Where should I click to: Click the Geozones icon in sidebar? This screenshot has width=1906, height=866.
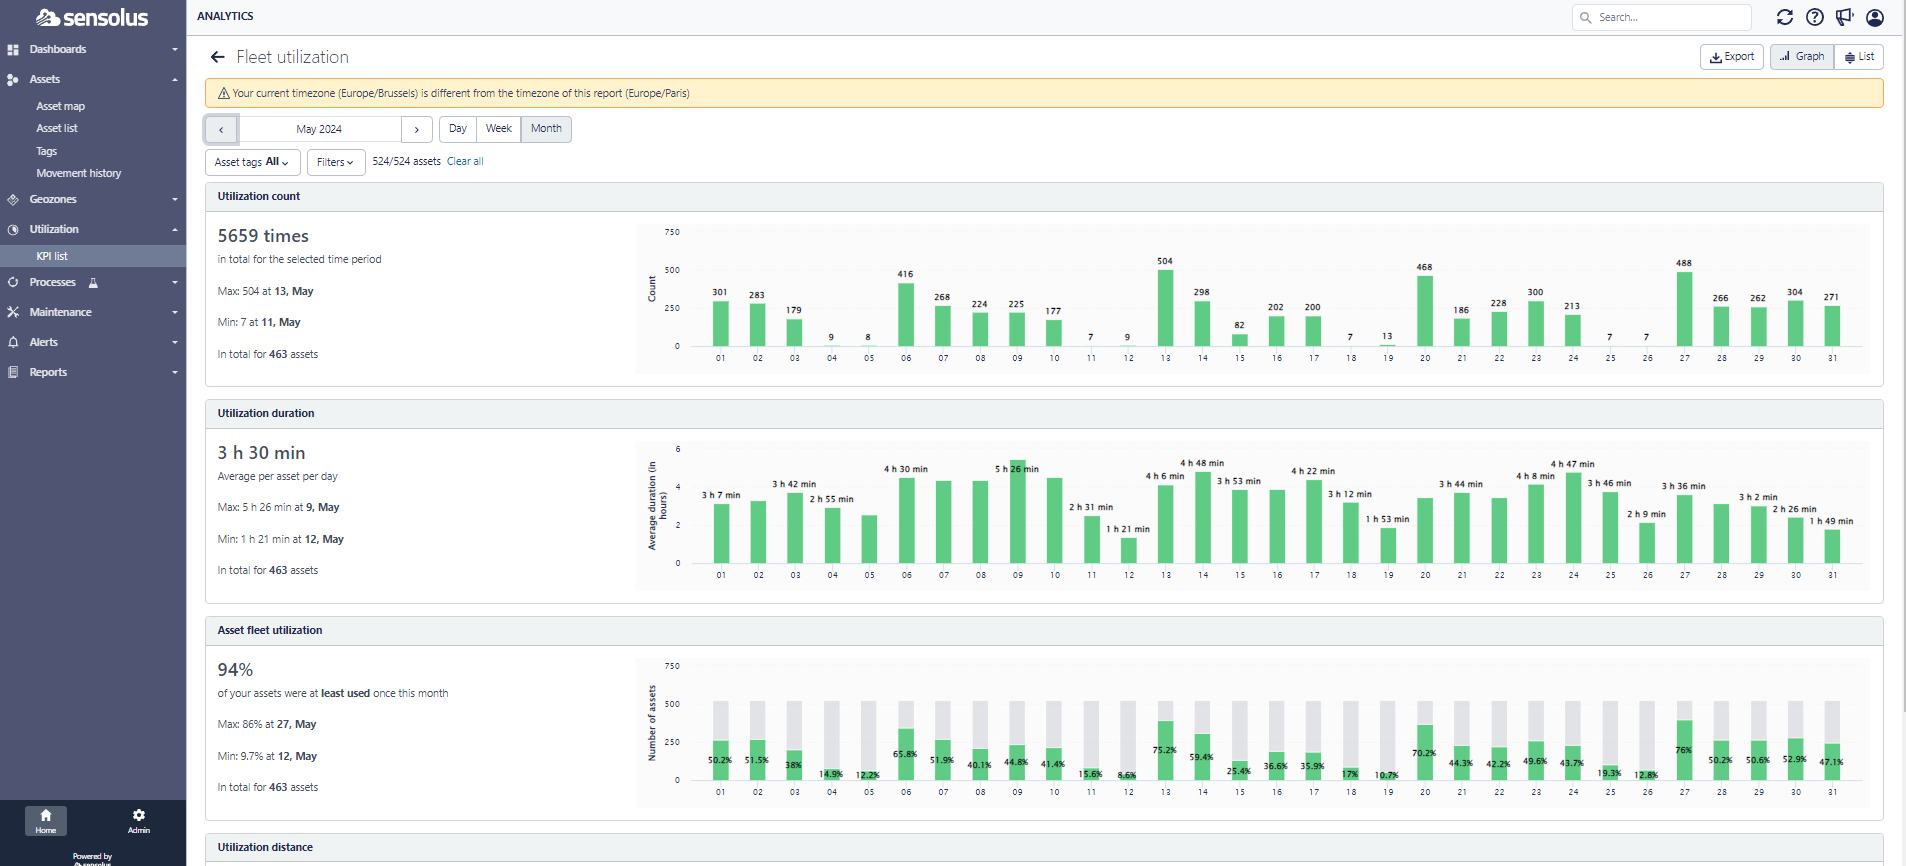tap(13, 199)
